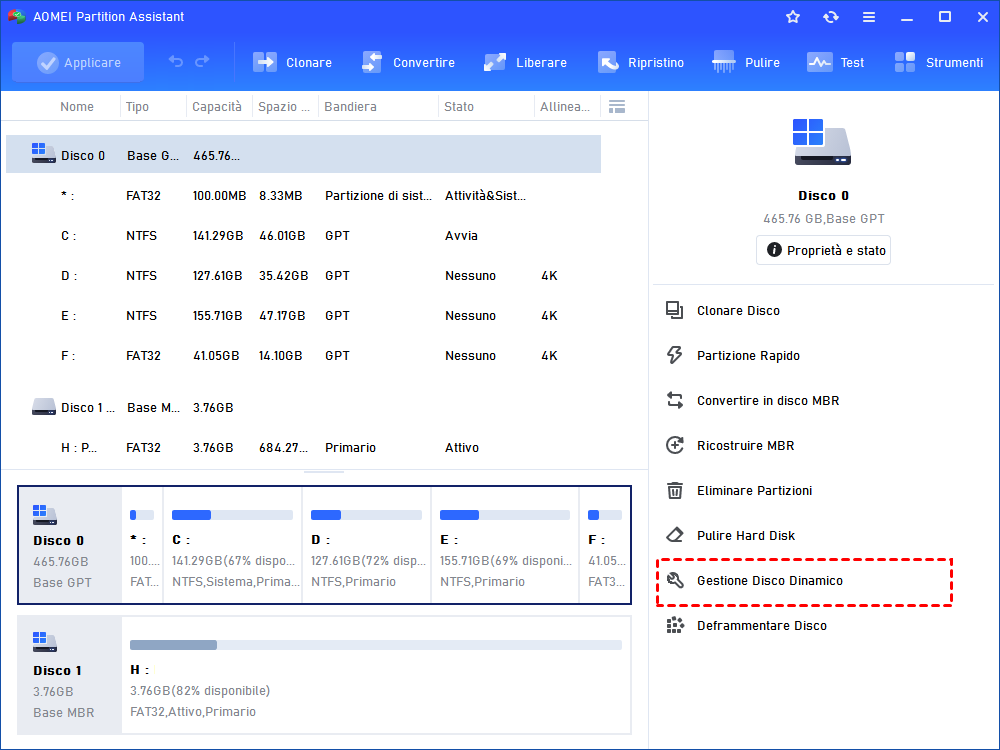Viewport: 1000px width, 750px height.
Task: Select the * : partition block in disk map
Action: (142, 545)
